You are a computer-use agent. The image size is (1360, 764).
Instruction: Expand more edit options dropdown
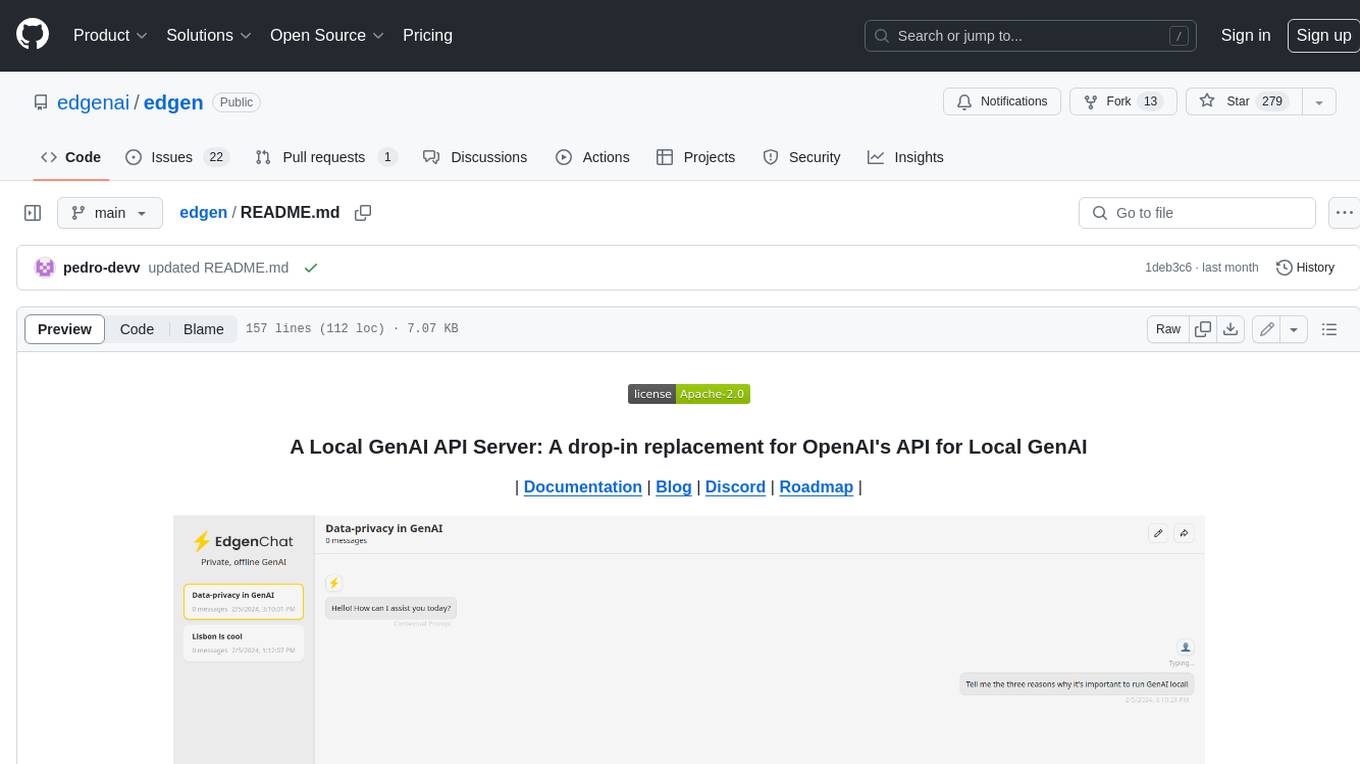click(1294, 329)
